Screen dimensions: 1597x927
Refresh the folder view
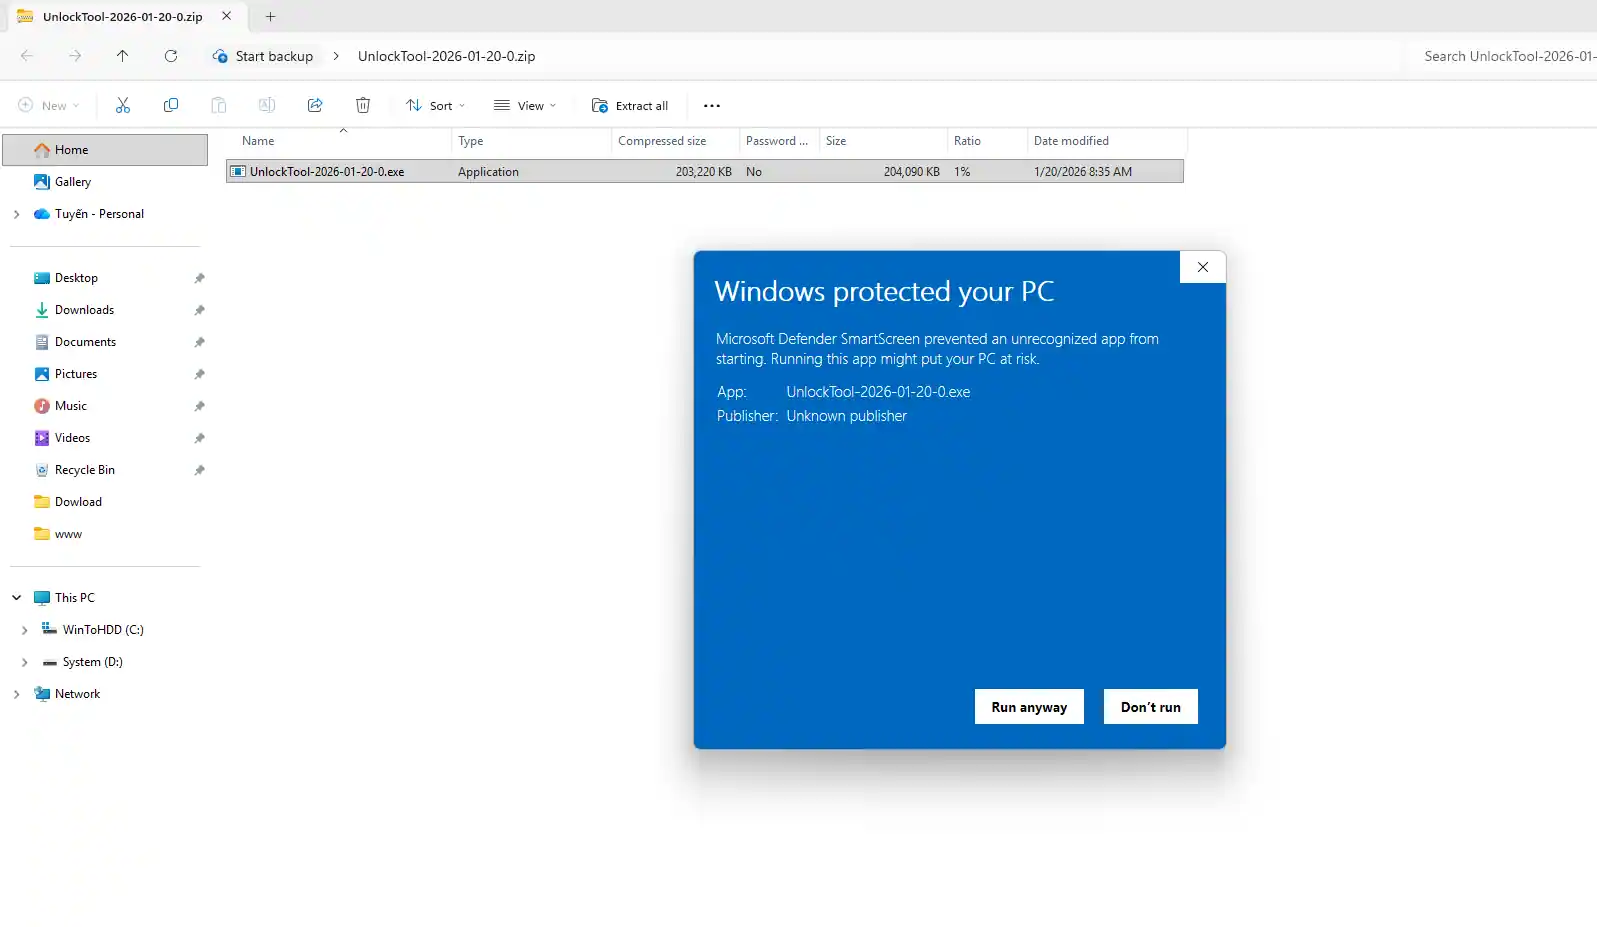171,56
